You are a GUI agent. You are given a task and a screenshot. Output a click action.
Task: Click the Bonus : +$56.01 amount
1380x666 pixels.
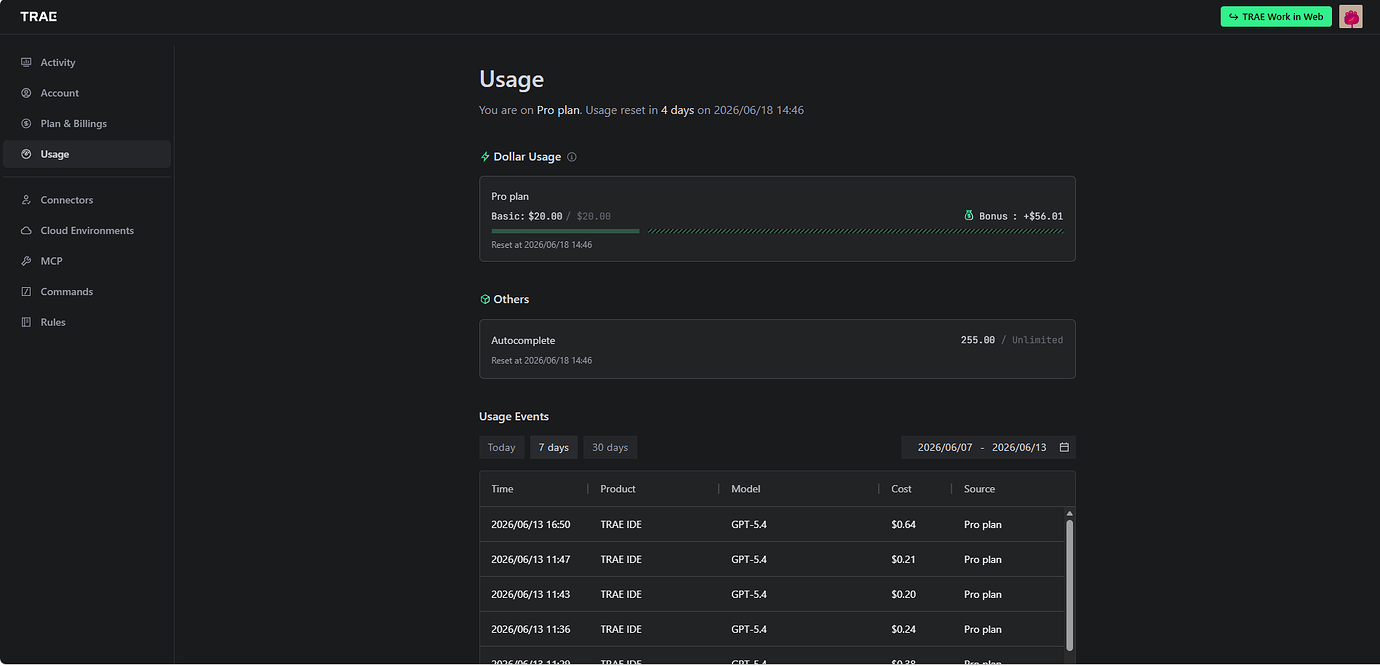click(x=1021, y=216)
